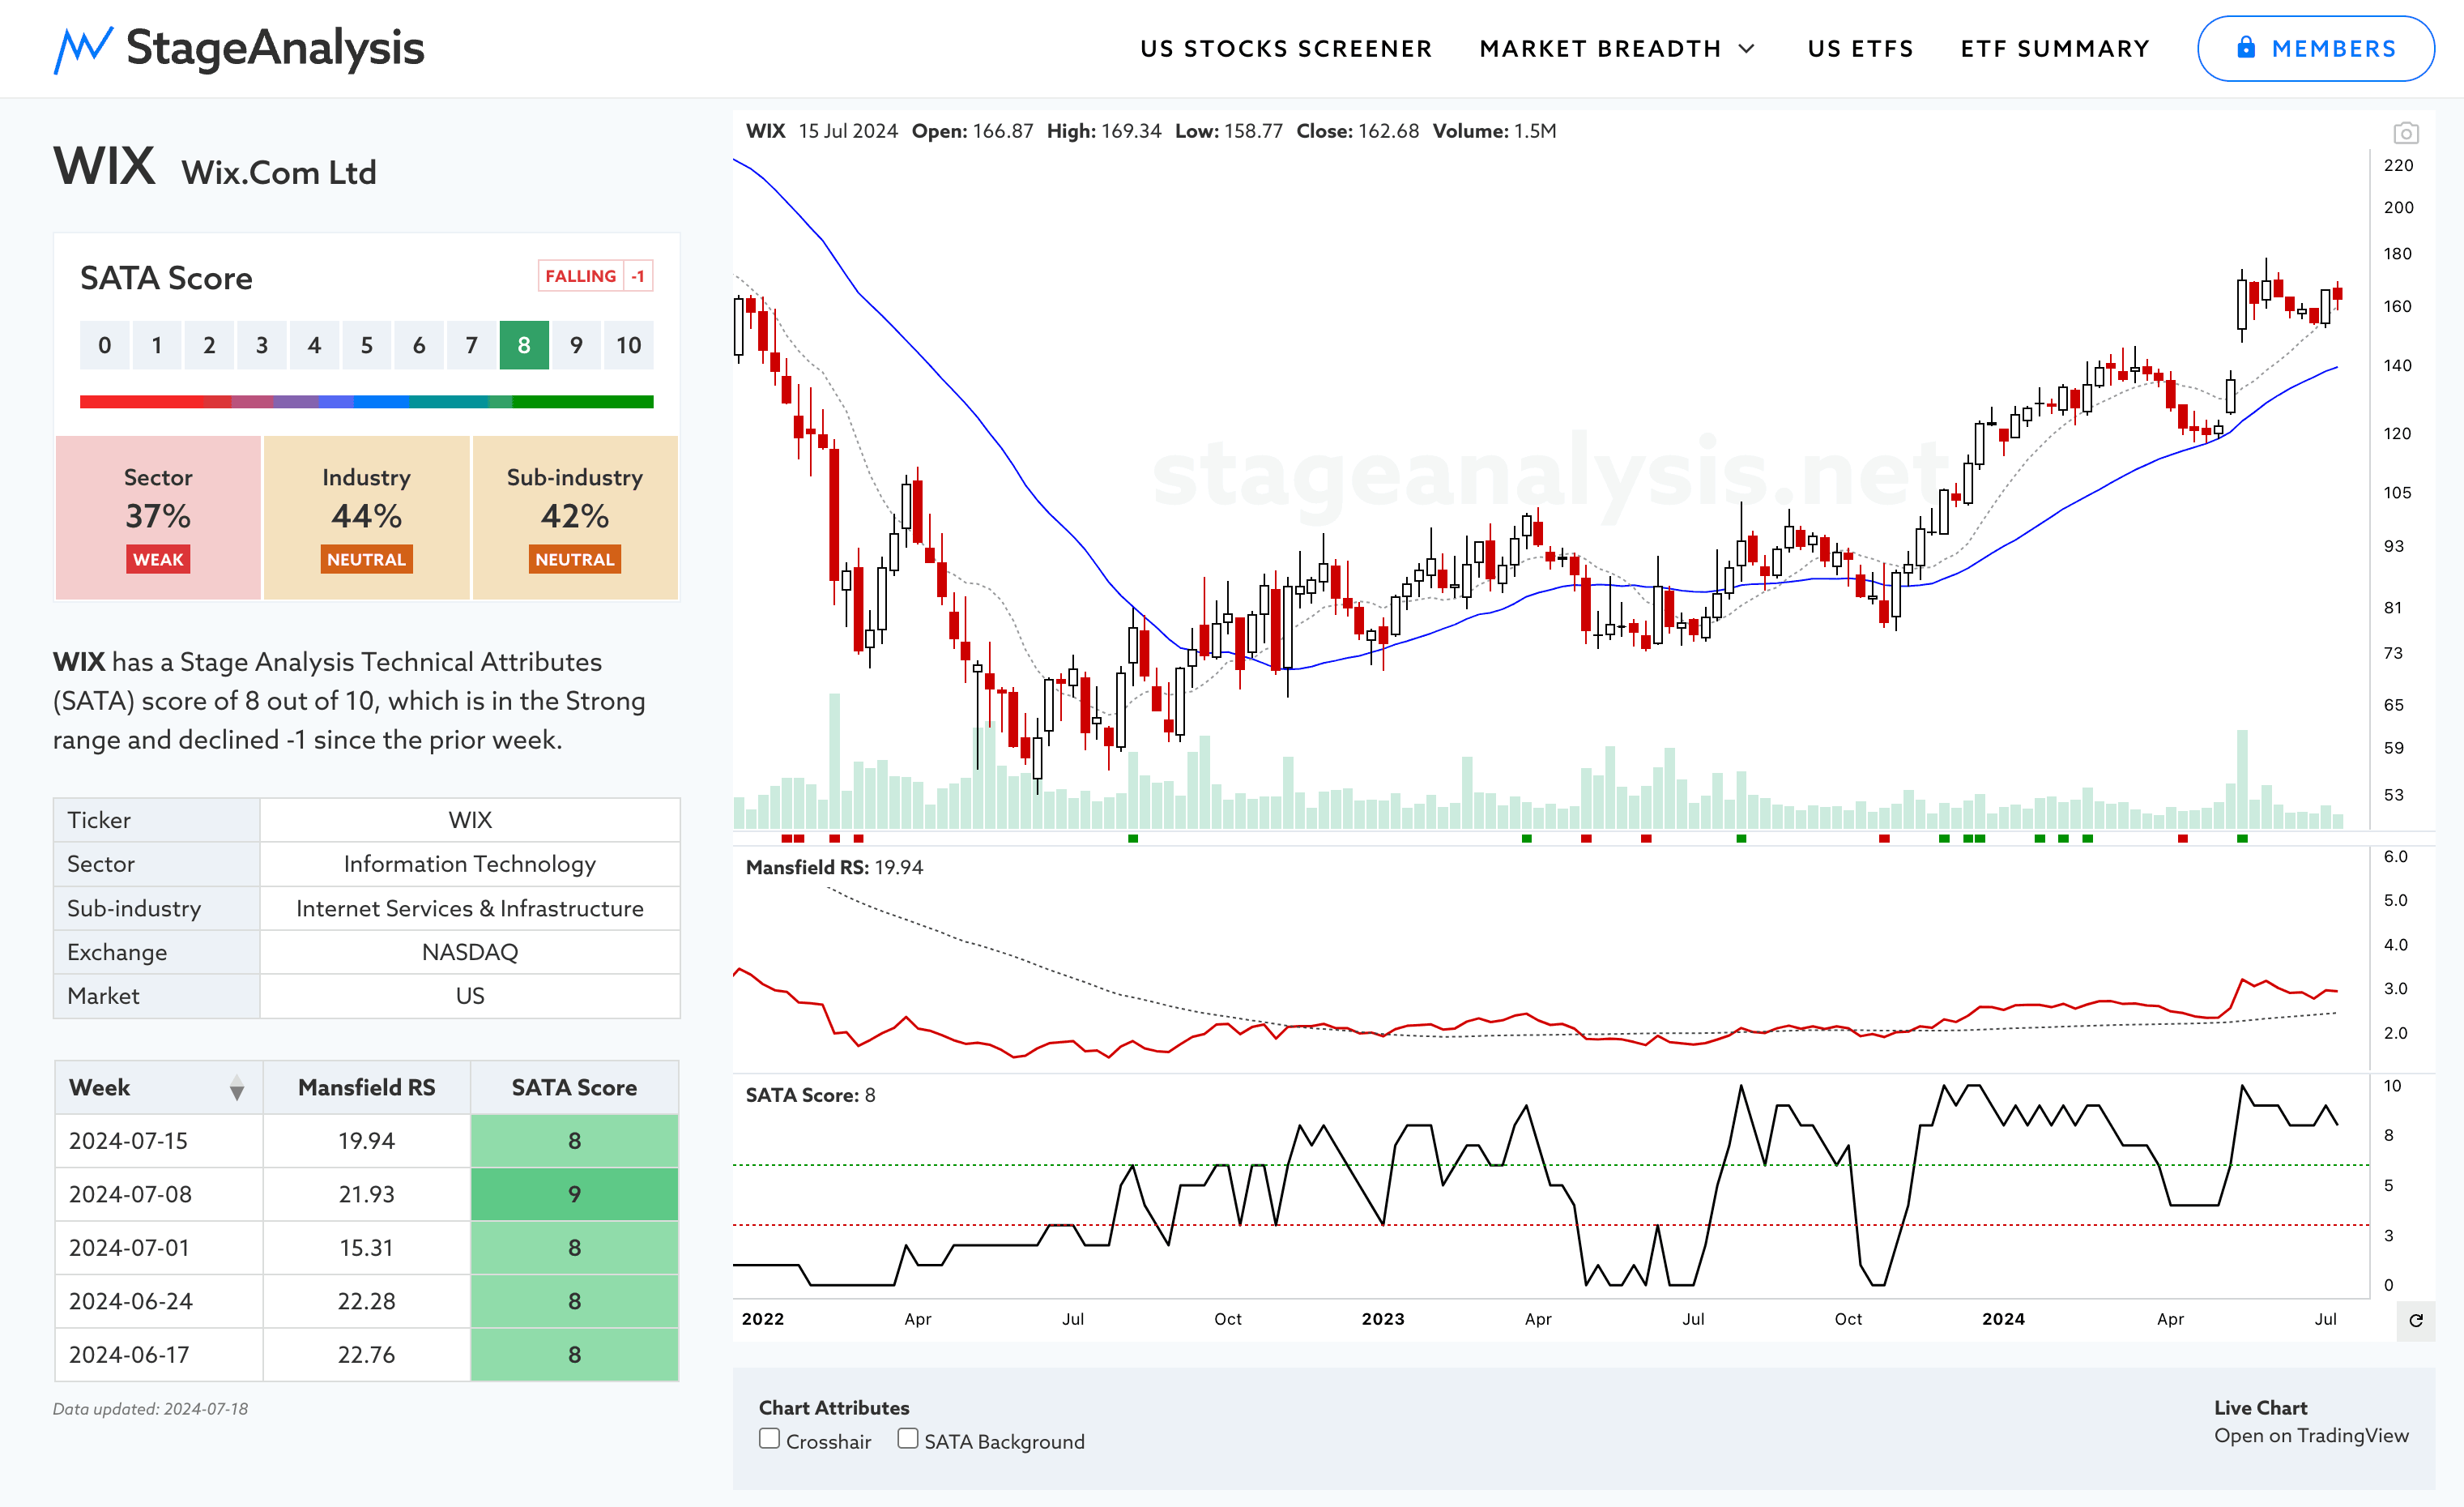Select the 2024-06-17 week cell
The width and height of the screenshot is (2464, 1507).
pos(159,1355)
